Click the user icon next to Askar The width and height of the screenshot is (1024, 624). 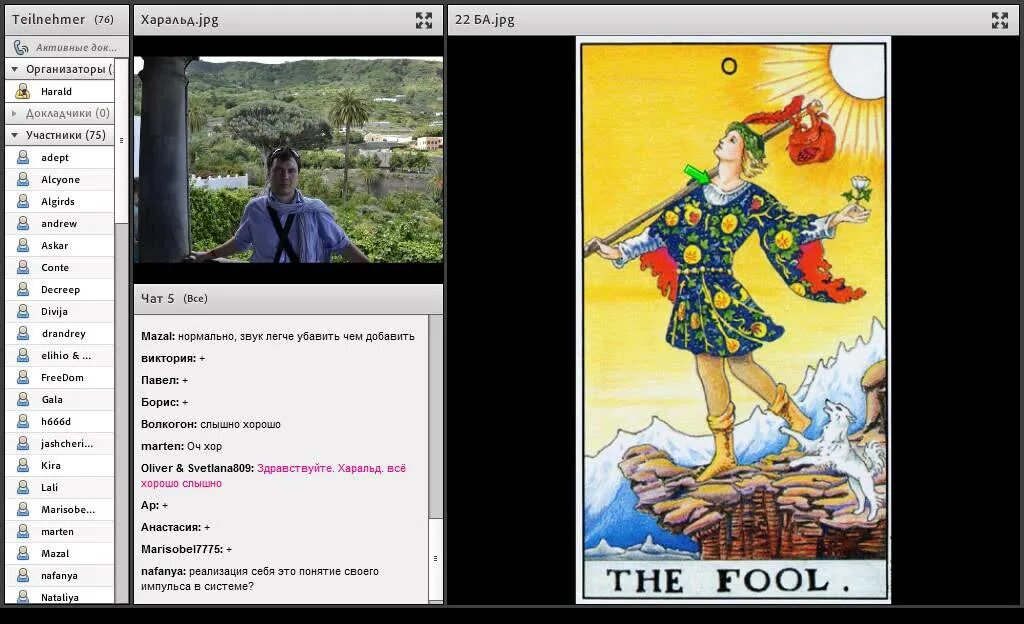[x=23, y=245]
